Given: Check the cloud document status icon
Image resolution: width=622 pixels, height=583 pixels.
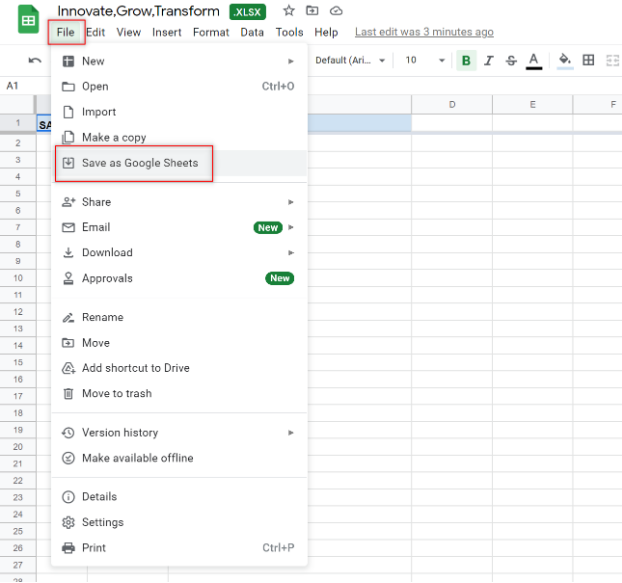Looking at the screenshot, I should 336,11.
